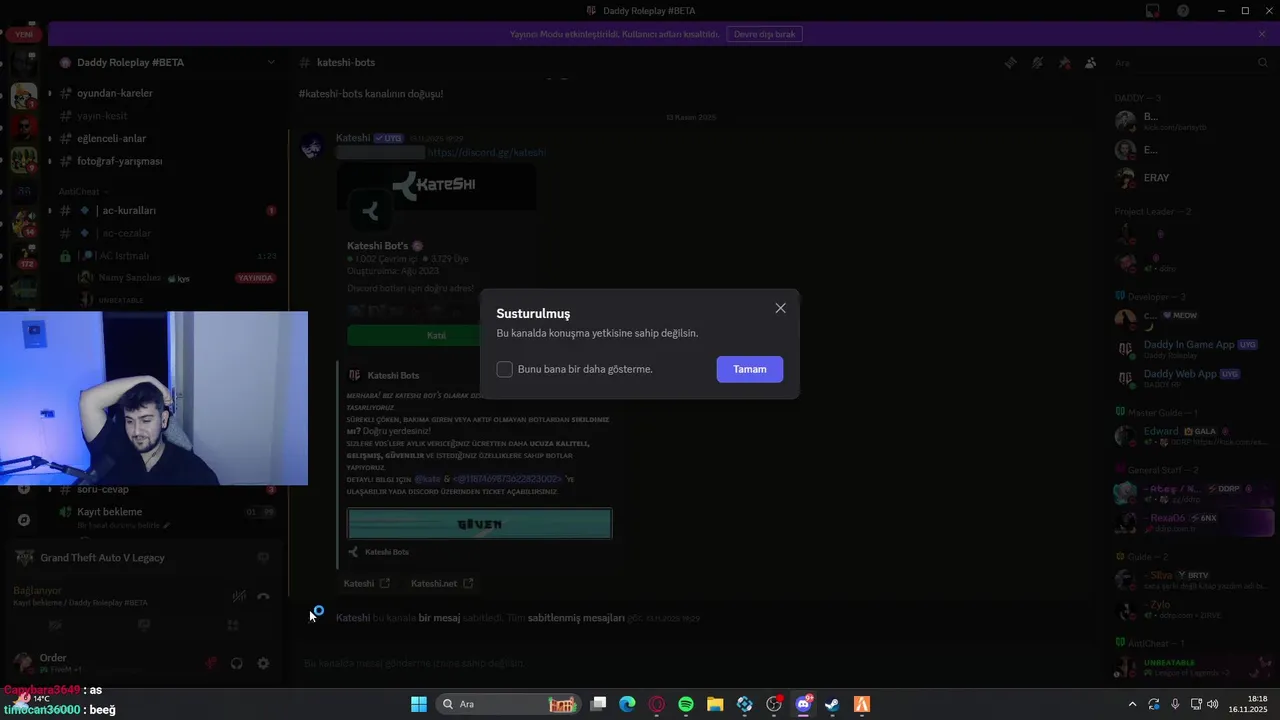1280x720 pixels.
Task: Open ac-kuralları channel
Action: click(x=166, y=210)
